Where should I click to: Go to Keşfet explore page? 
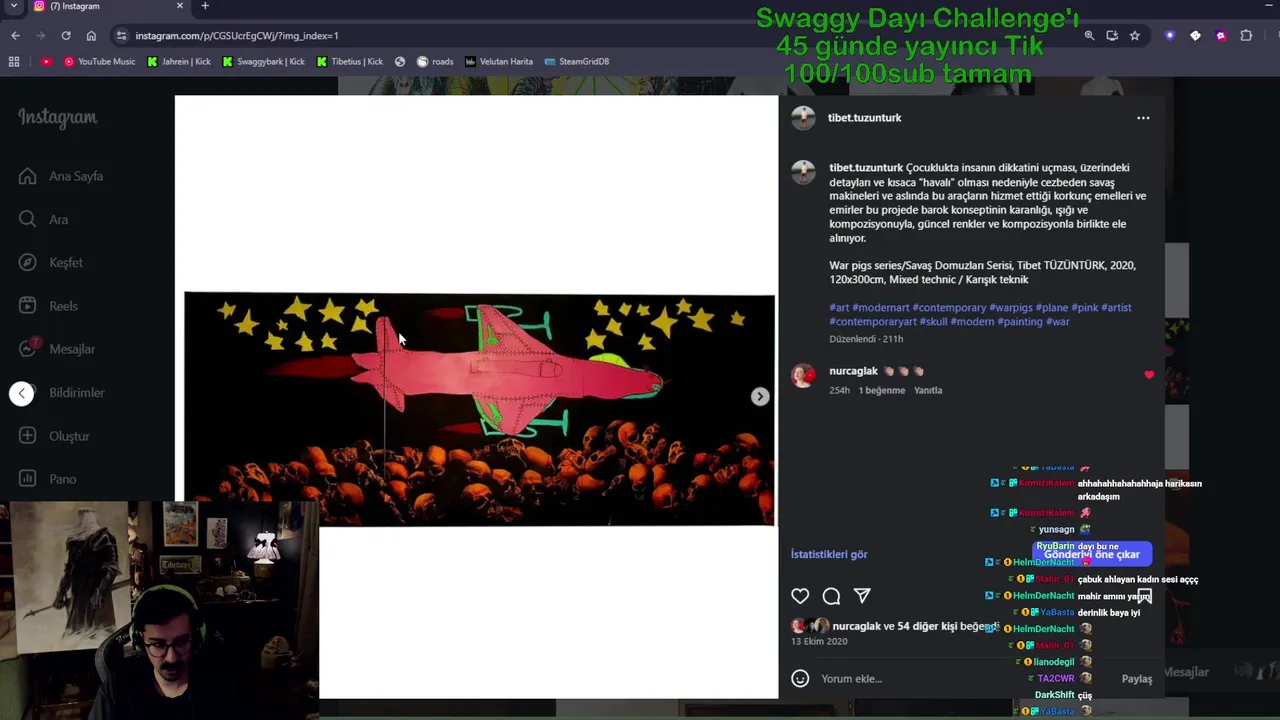point(51,262)
